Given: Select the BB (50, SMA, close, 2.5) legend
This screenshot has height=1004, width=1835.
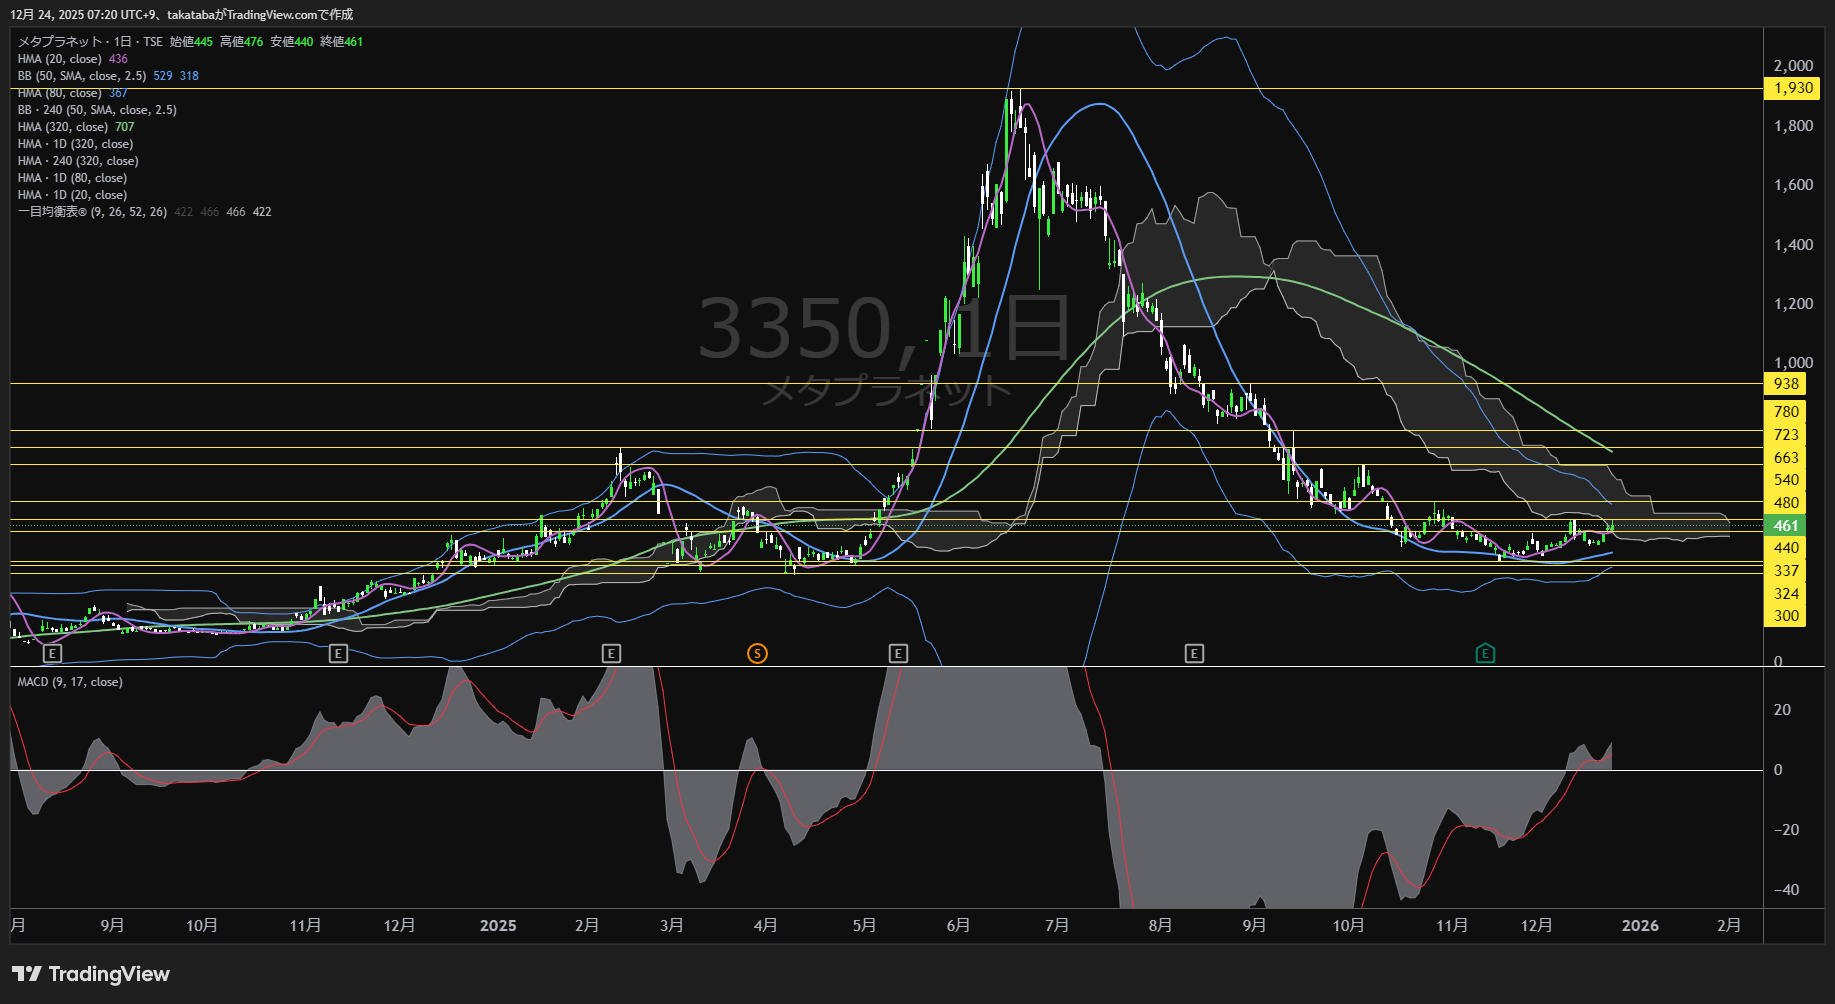Looking at the screenshot, I should [x=82, y=76].
